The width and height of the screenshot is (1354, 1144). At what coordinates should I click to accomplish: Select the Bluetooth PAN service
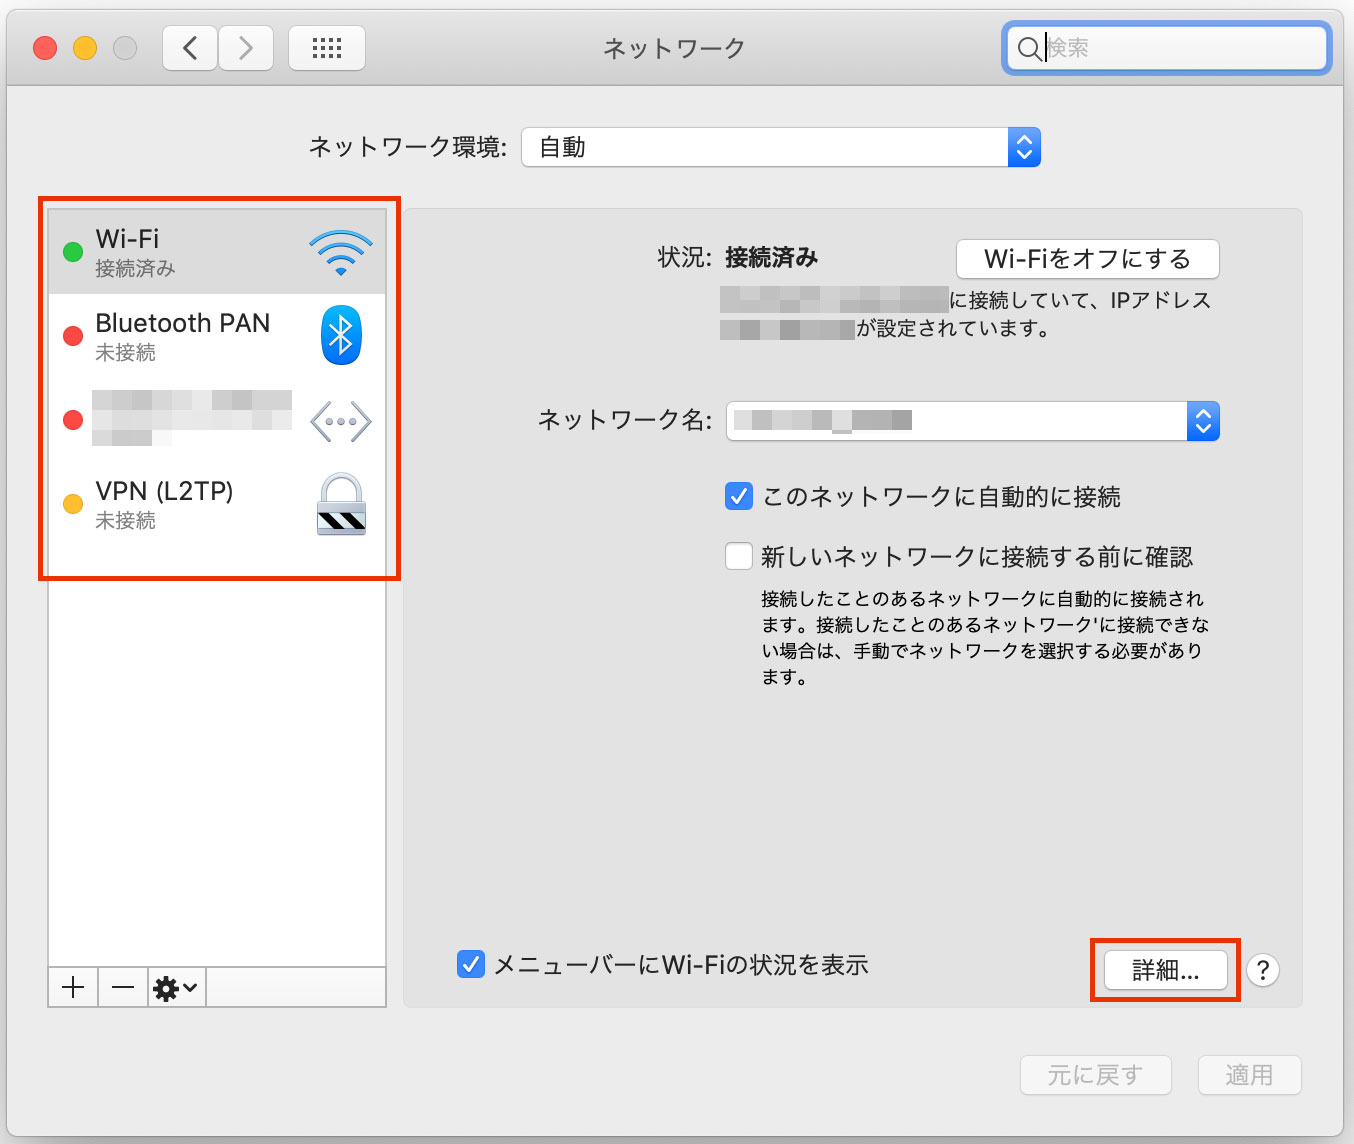(x=217, y=336)
